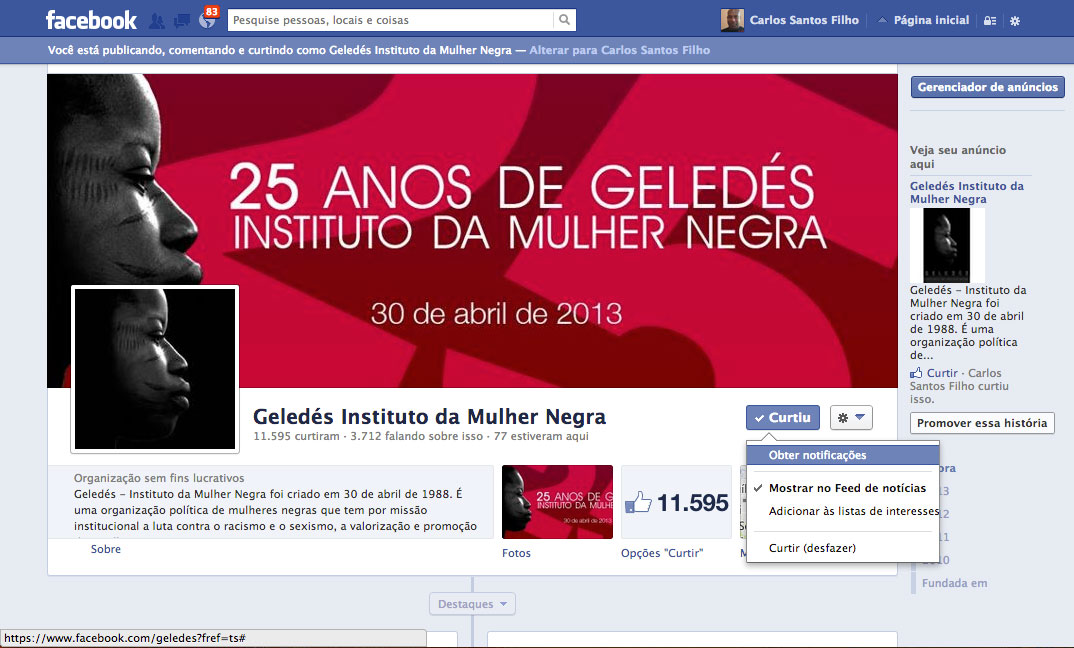Click 3.712 falando sobre isso text
This screenshot has height=648, width=1074.
pos(416,436)
